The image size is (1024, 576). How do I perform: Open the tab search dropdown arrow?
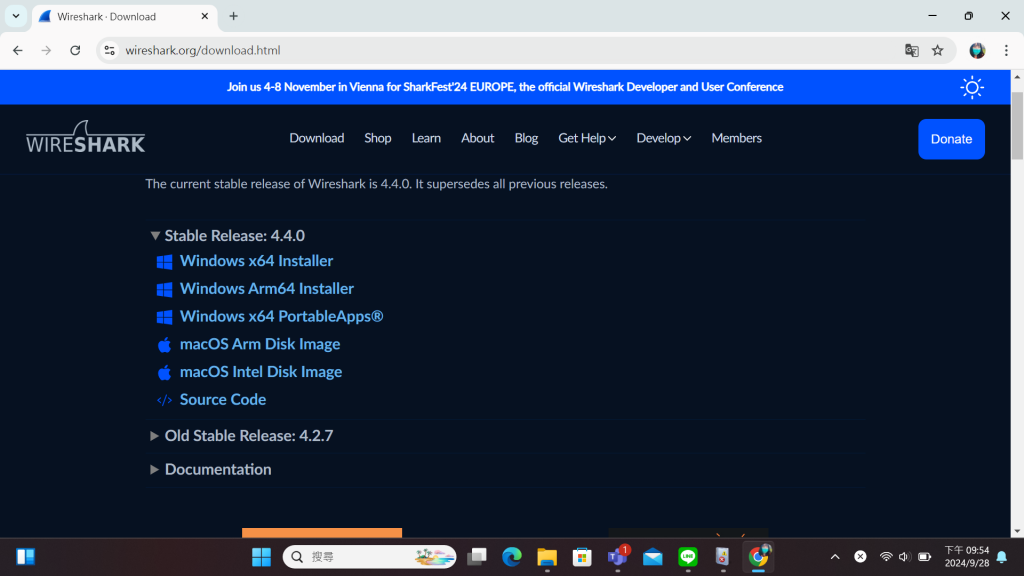16,16
